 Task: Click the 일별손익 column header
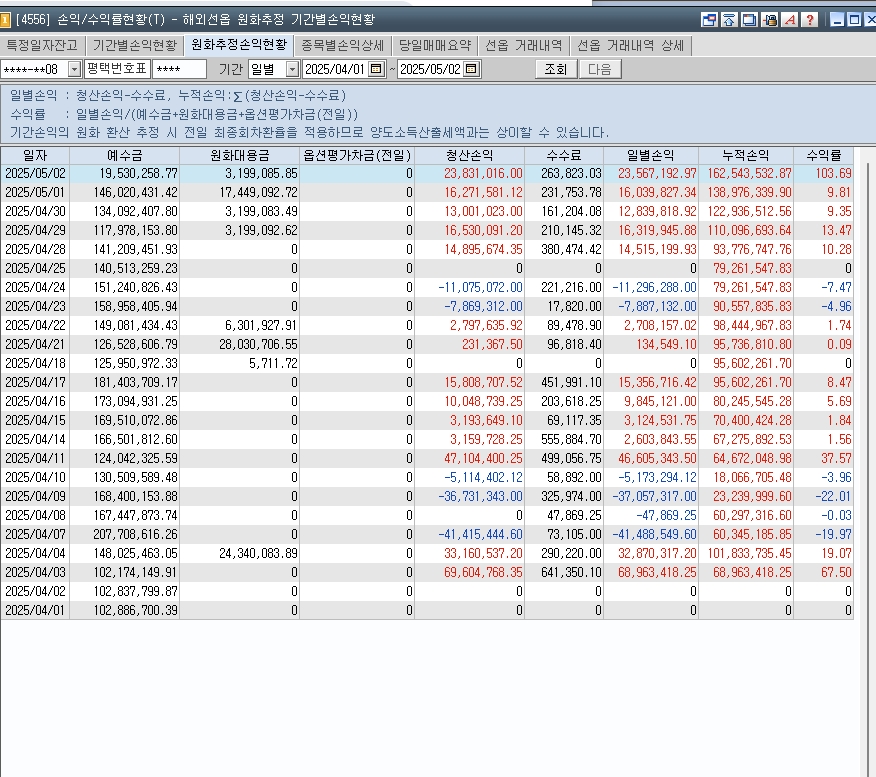pos(651,155)
